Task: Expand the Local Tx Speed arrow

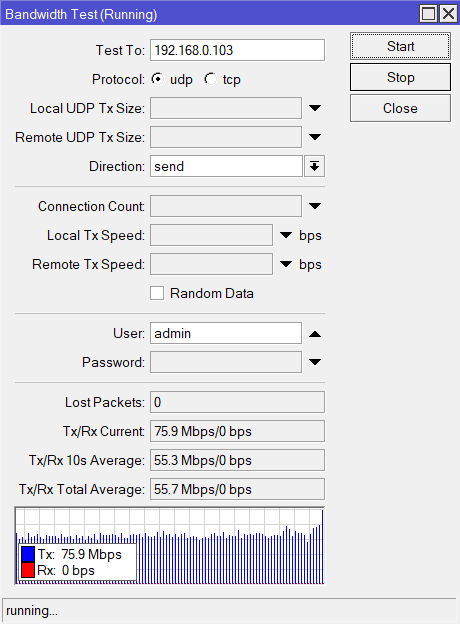Action: pyautogui.click(x=286, y=235)
